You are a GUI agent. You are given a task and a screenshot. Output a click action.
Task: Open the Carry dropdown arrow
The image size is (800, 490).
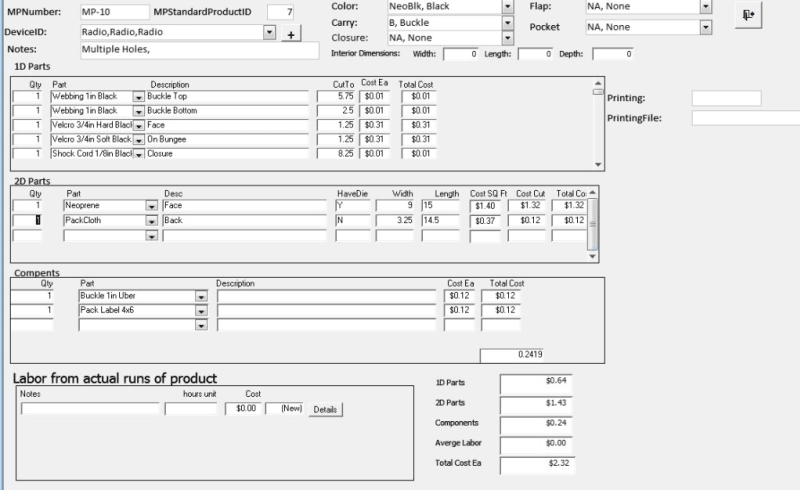[x=507, y=23]
